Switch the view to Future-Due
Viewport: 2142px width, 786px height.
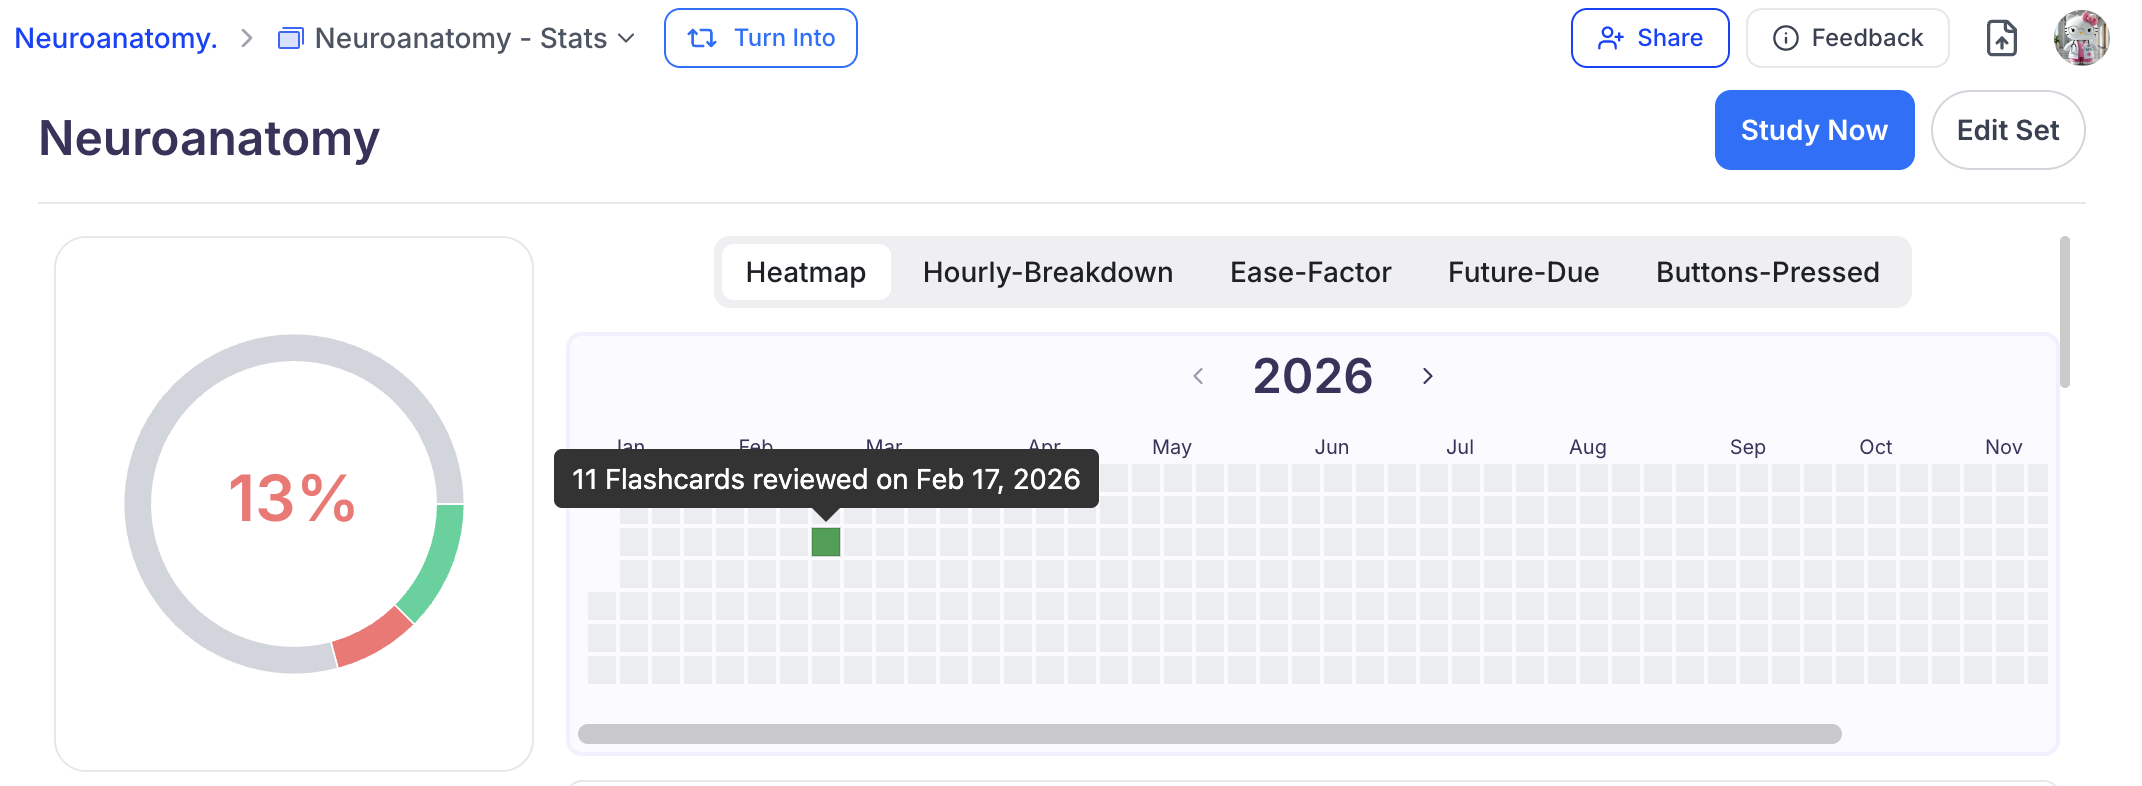click(x=1523, y=271)
